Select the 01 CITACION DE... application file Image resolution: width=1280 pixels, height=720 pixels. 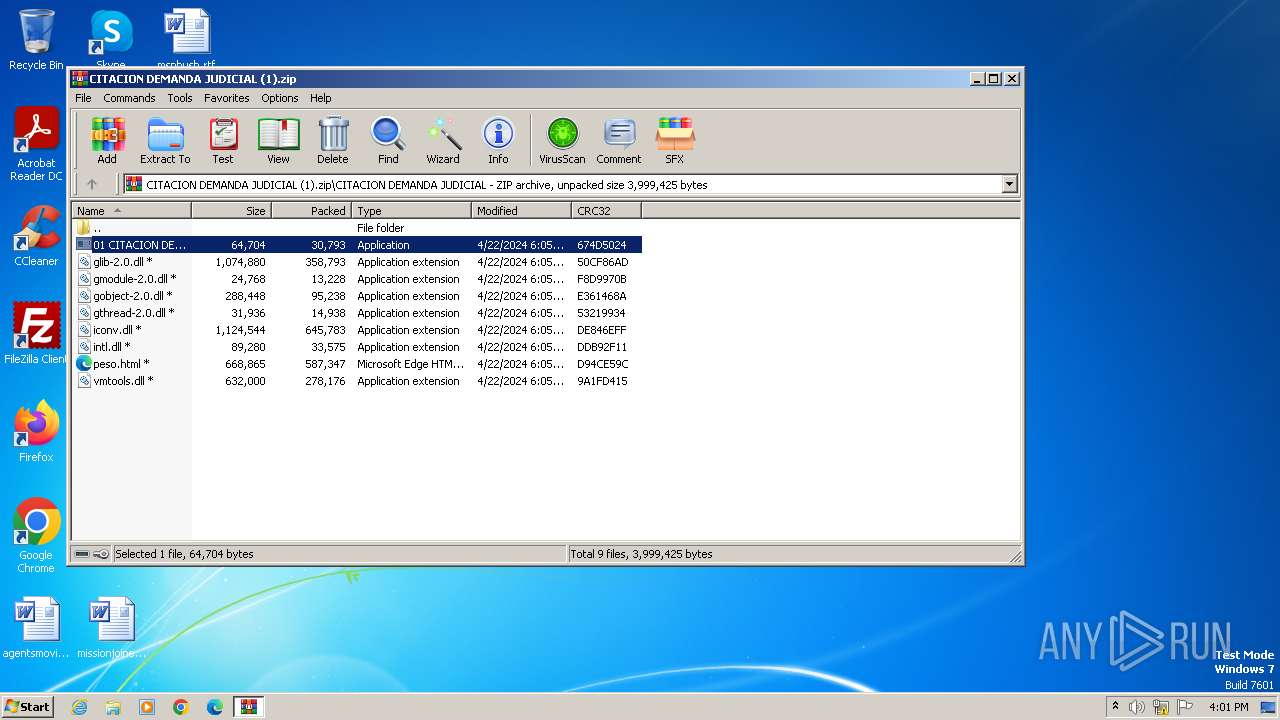(x=357, y=245)
